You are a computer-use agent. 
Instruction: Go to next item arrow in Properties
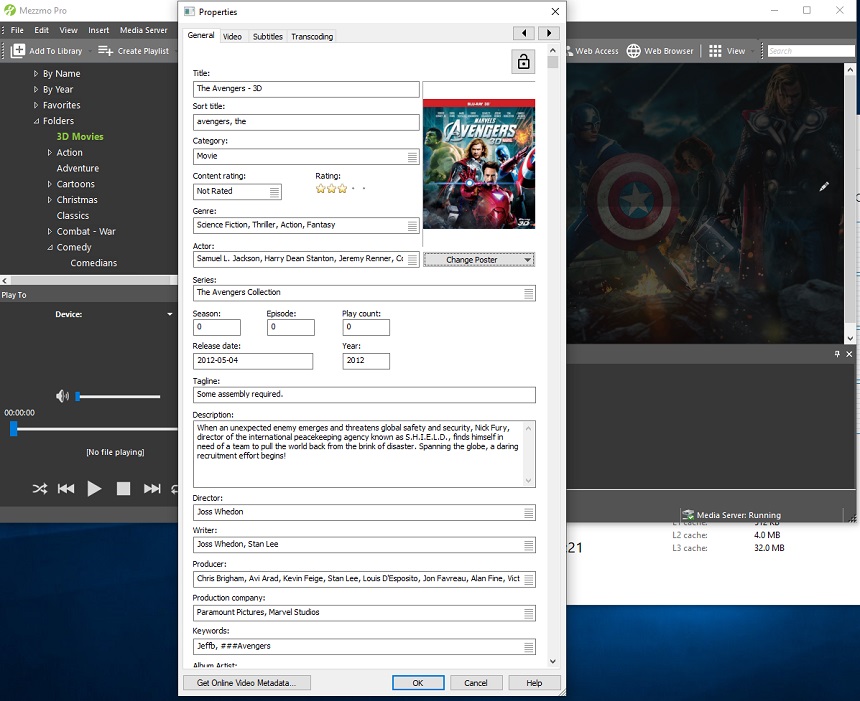[x=548, y=33]
